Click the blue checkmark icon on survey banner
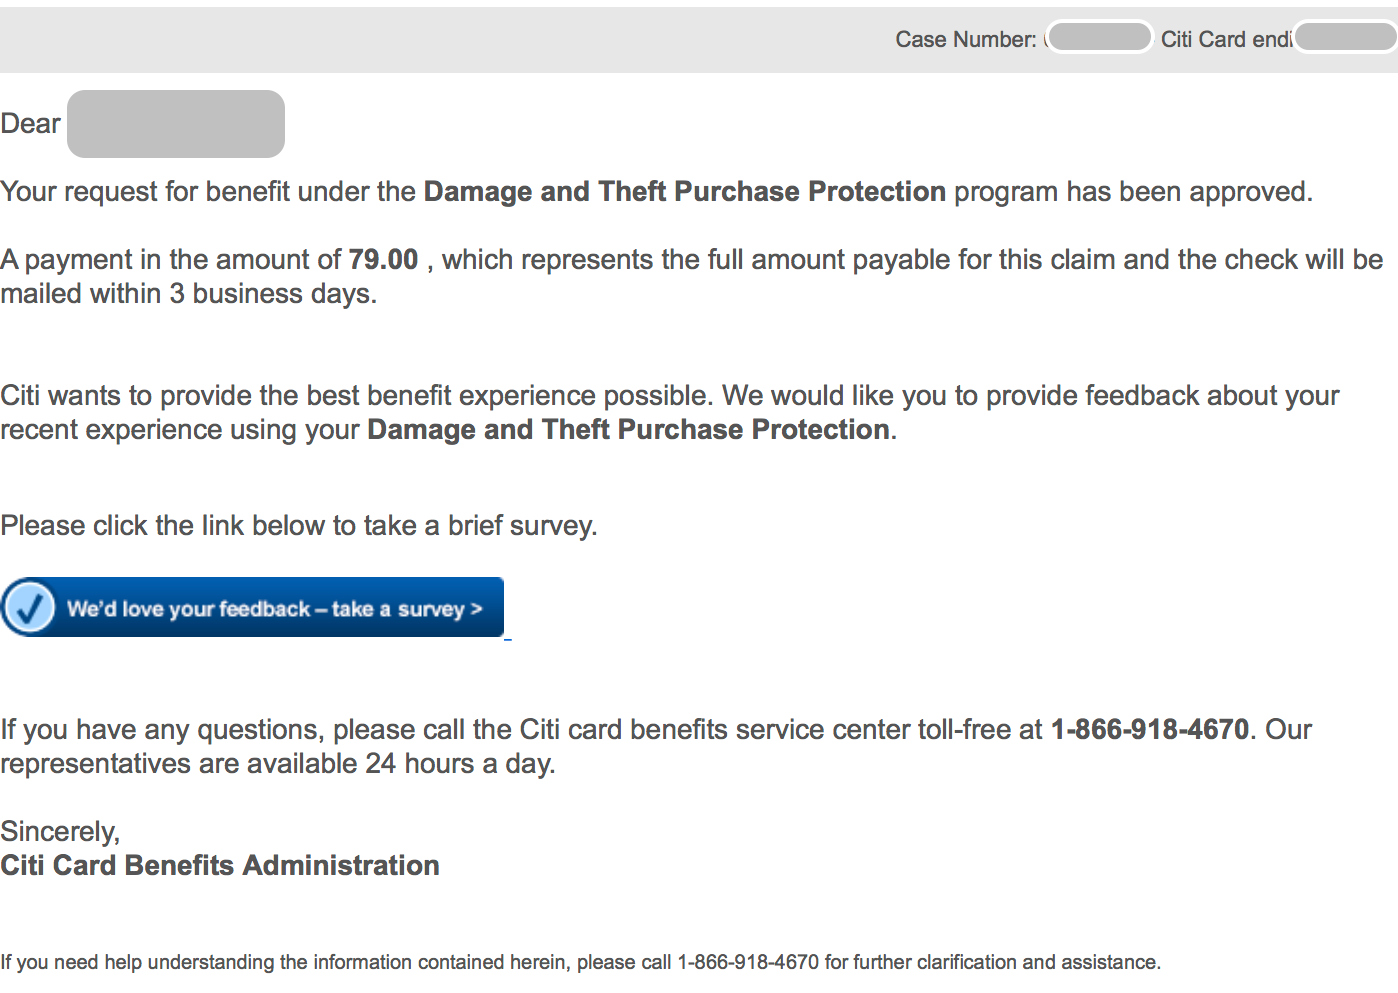Screen dimensions: 1398x993 (x=29, y=607)
